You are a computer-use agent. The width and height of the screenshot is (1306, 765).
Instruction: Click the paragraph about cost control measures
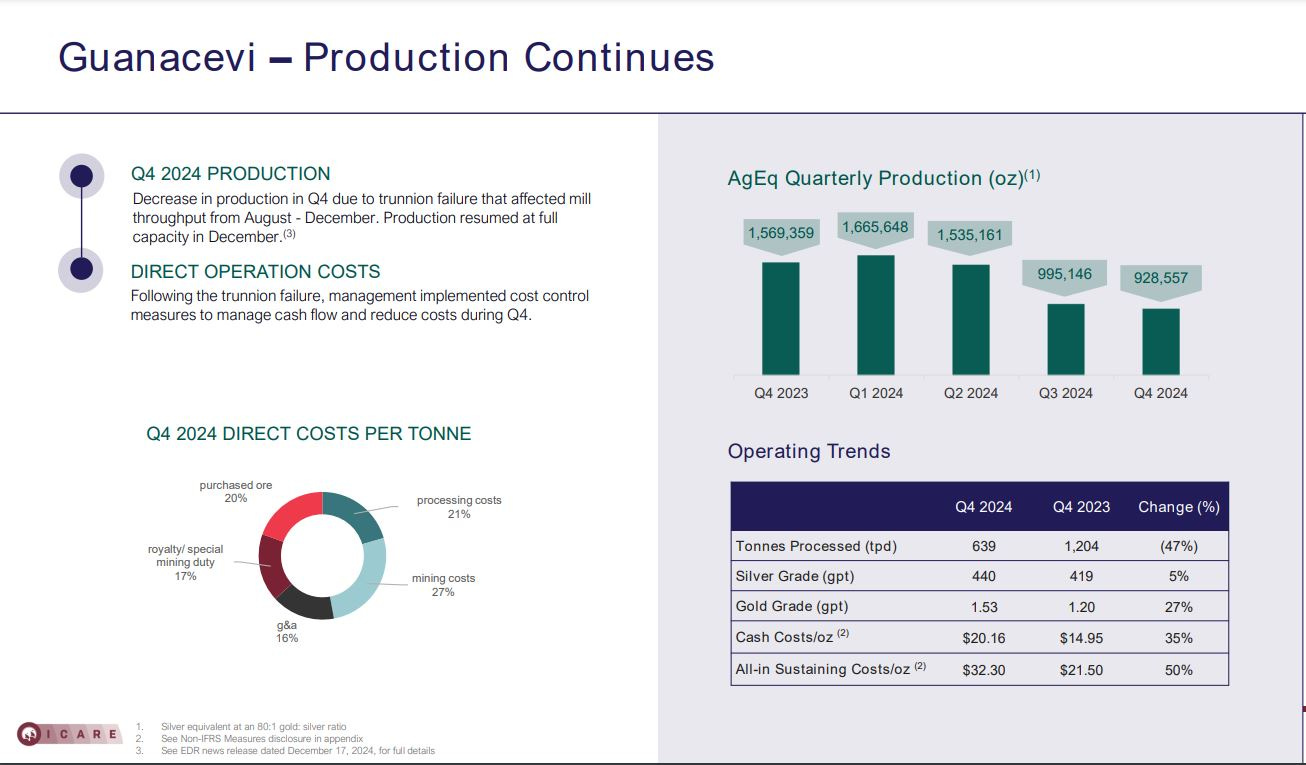point(360,305)
